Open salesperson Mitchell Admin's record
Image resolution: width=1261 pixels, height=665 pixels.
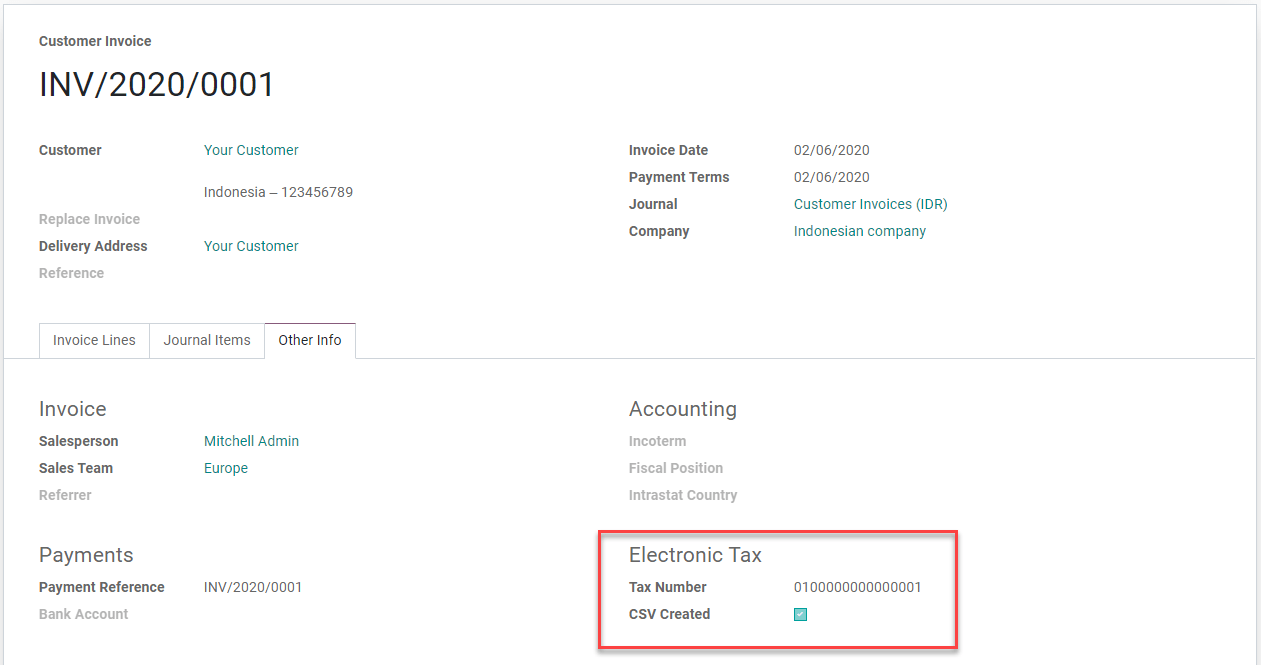click(x=251, y=441)
